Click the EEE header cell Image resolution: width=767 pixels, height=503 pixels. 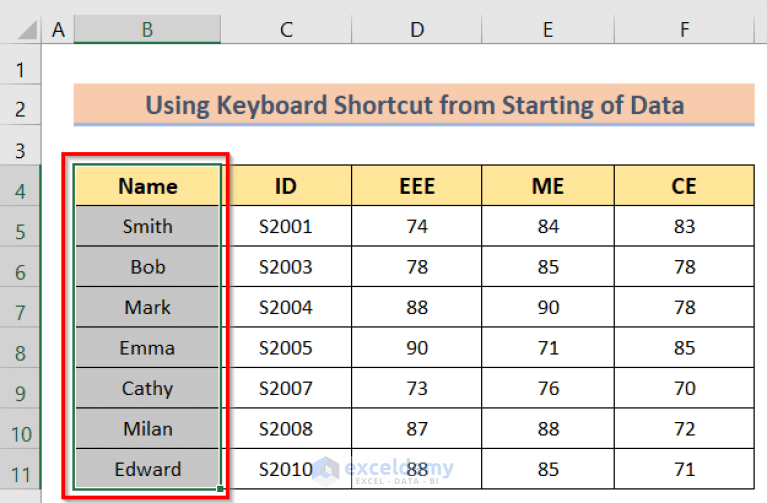pos(417,186)
